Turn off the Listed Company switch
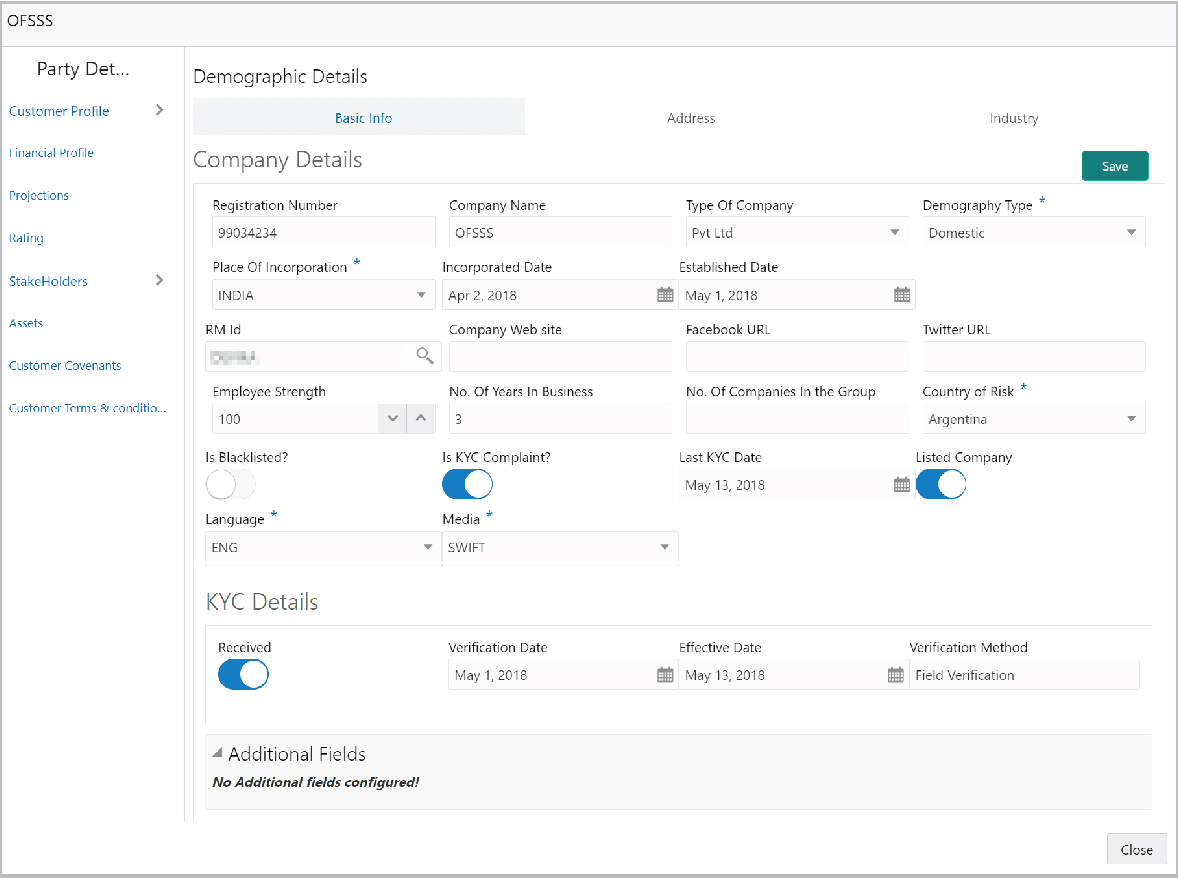 940,484
